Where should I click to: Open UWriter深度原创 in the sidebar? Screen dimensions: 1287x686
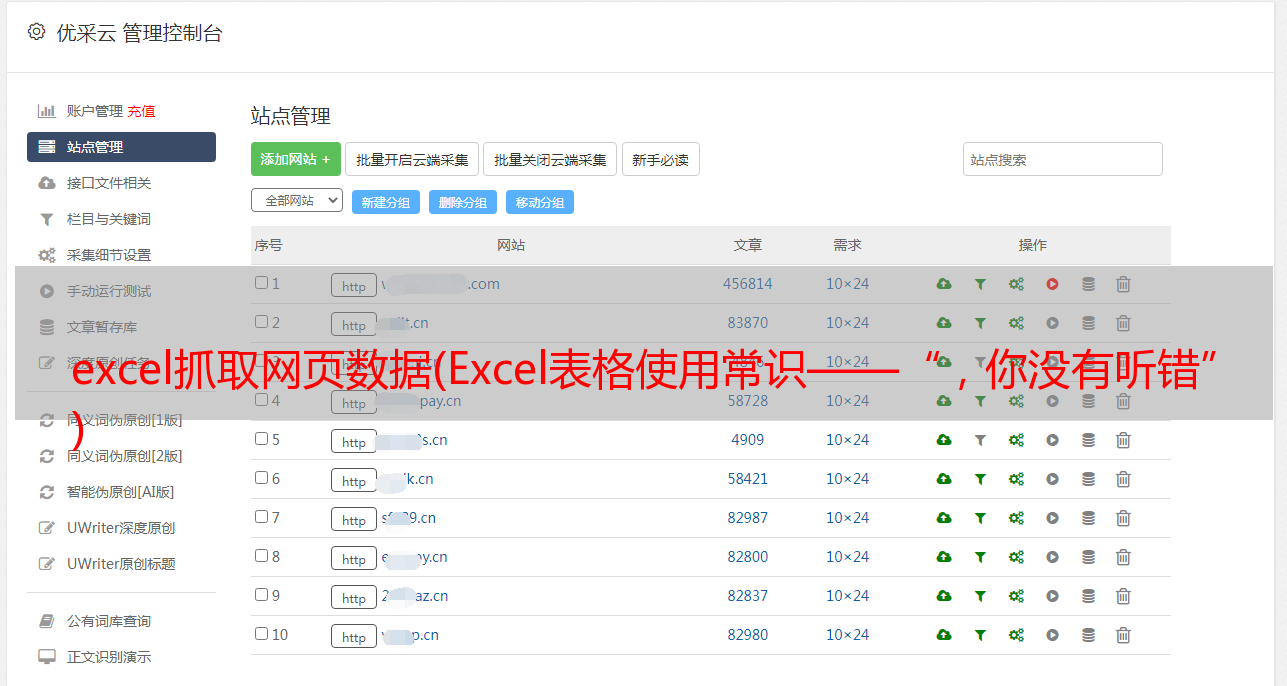(x=121, y=528)
